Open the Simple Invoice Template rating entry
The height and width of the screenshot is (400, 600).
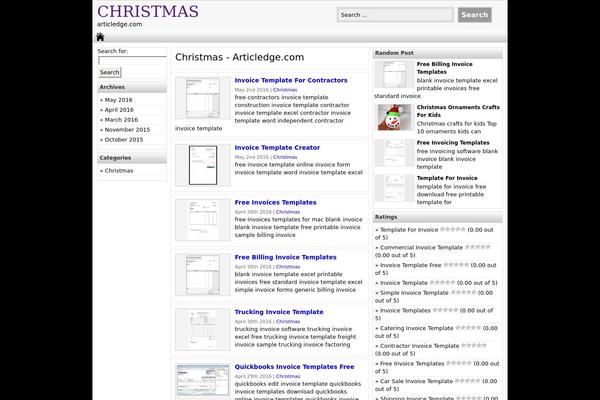click(x=414, y=293)
